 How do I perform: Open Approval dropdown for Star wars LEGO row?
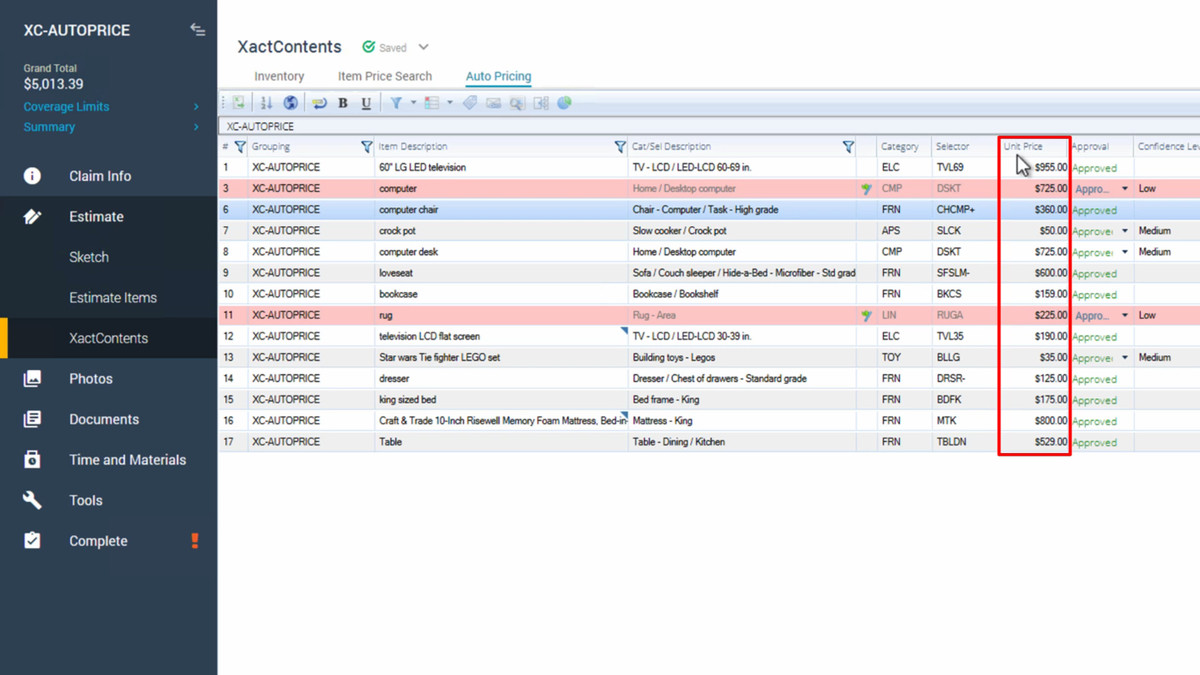click(x=1125, y=357)
